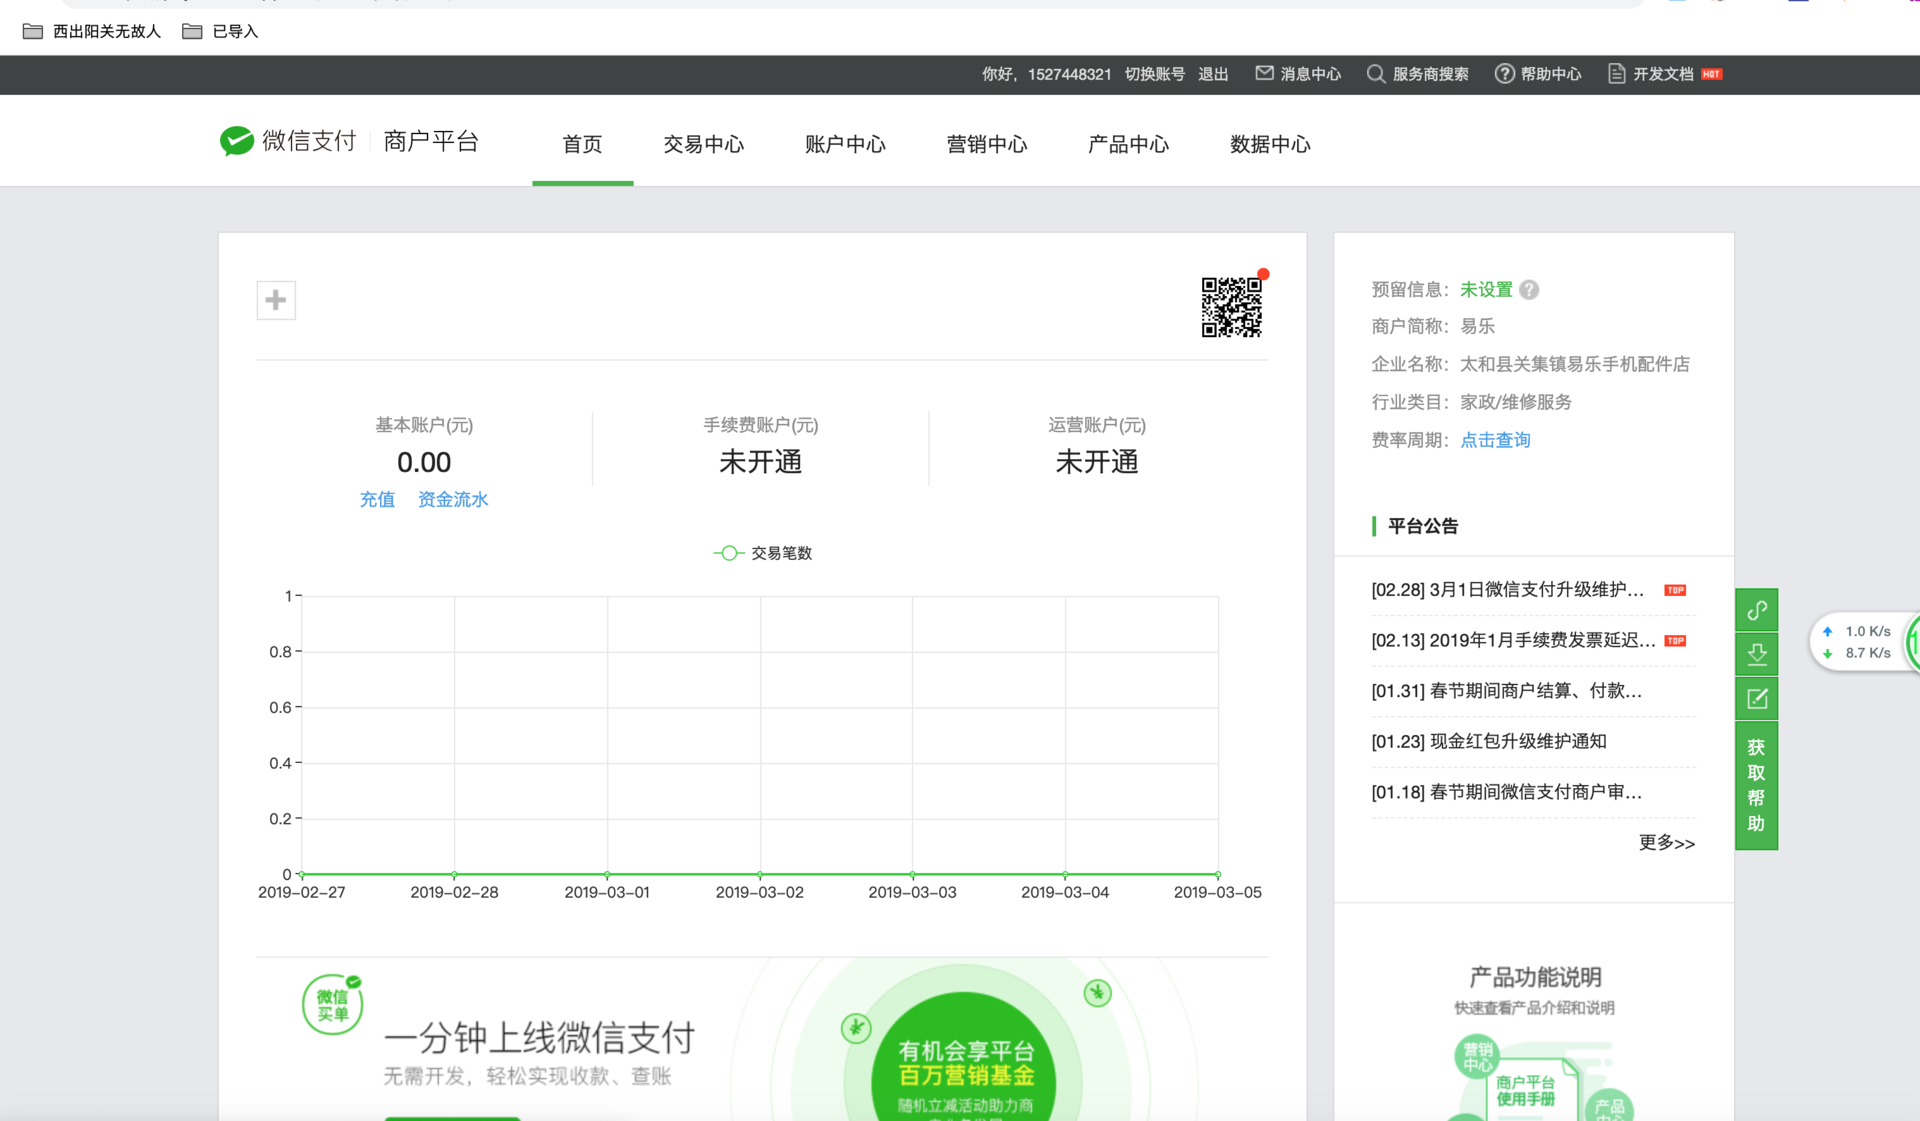Click the question mark beside 未设置
The height and width of the screenshot is (1121, 1920).
point(1529,290)
